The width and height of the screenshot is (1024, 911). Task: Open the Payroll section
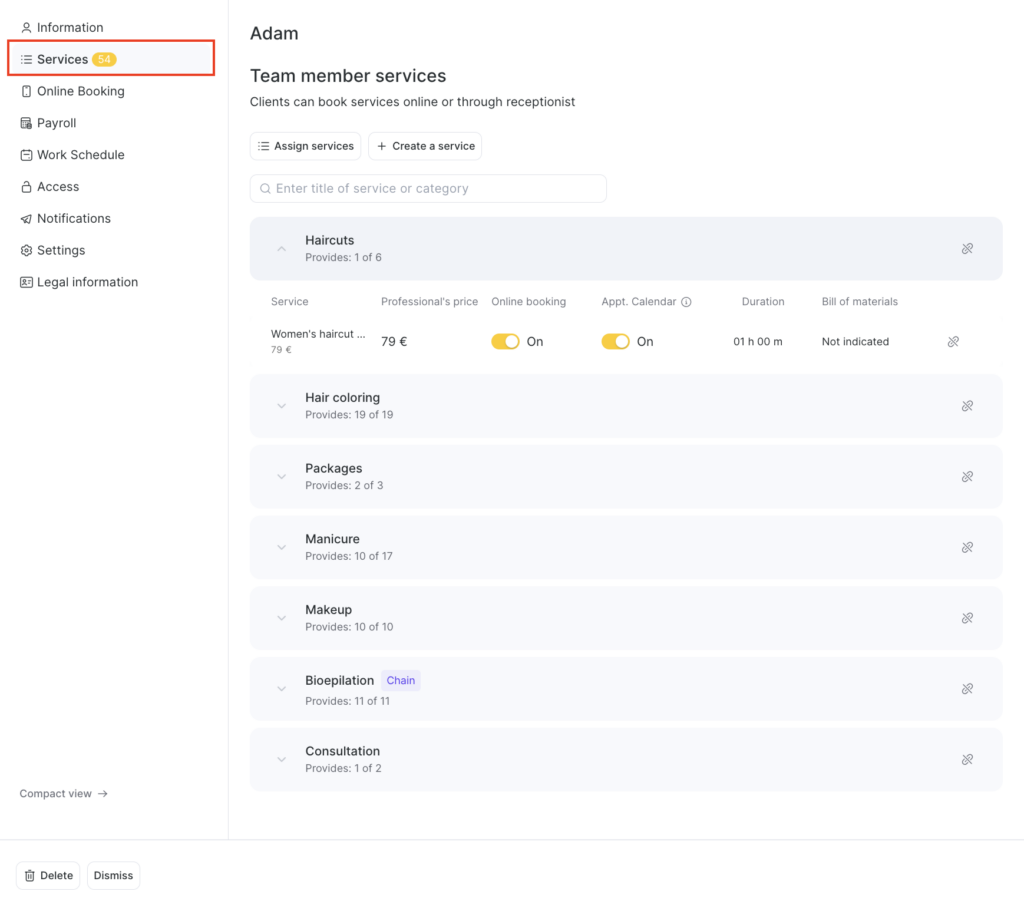click(x=56, y=123)
